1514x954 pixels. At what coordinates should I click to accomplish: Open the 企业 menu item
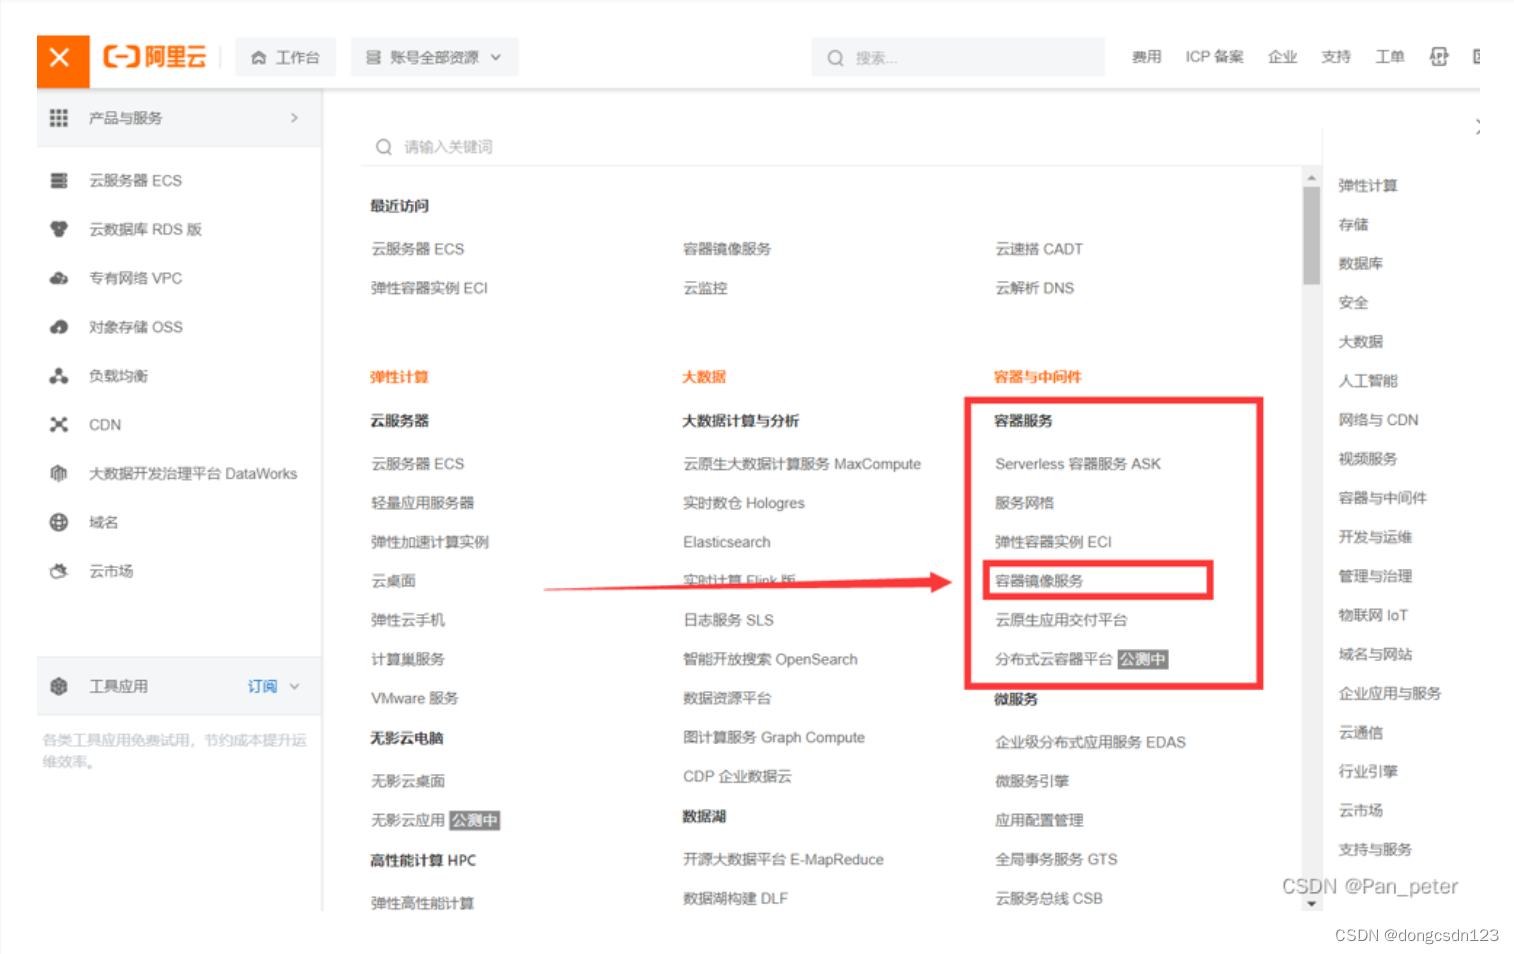(x=1282, y=57)
